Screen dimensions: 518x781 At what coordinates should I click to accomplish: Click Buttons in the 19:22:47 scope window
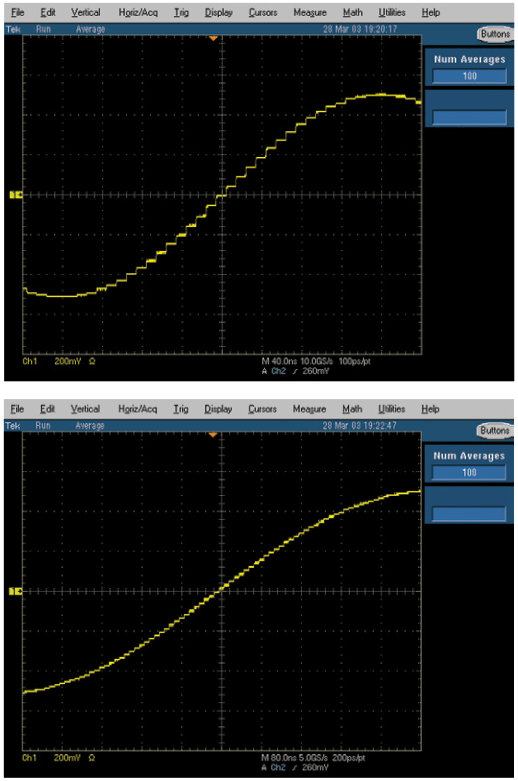[495, 430]
